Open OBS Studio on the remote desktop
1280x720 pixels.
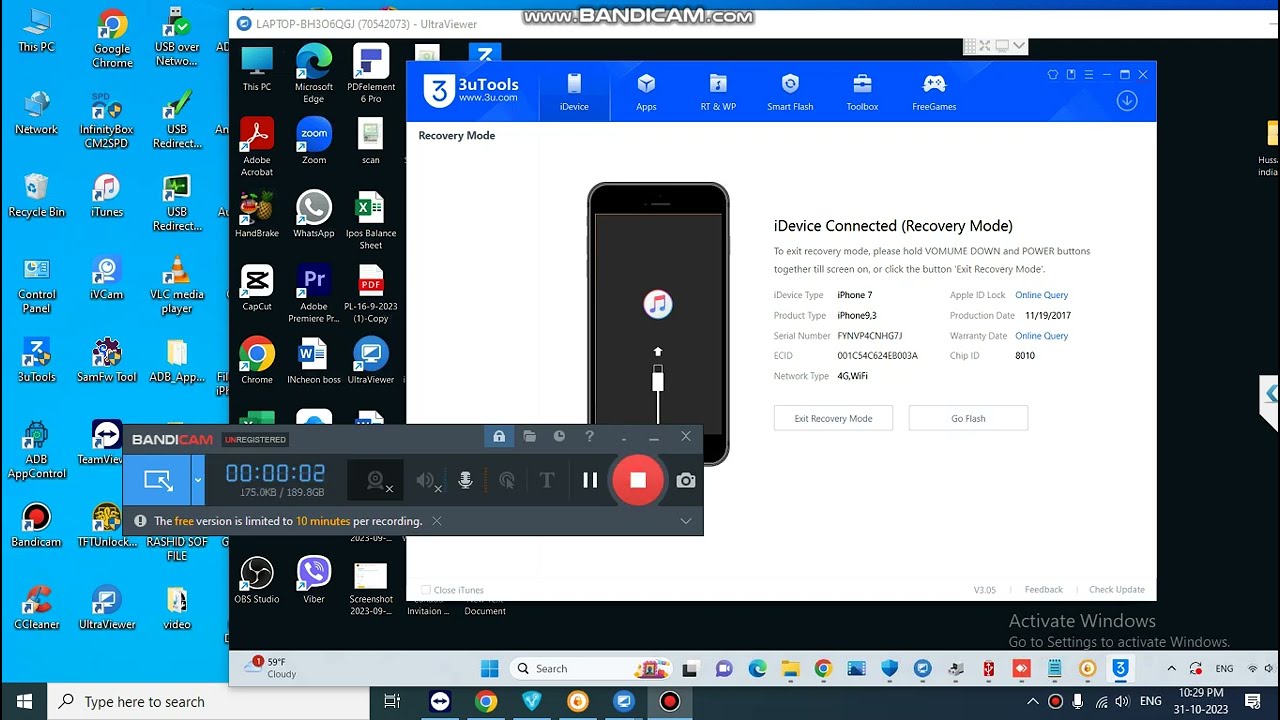(x=257, y=581)
